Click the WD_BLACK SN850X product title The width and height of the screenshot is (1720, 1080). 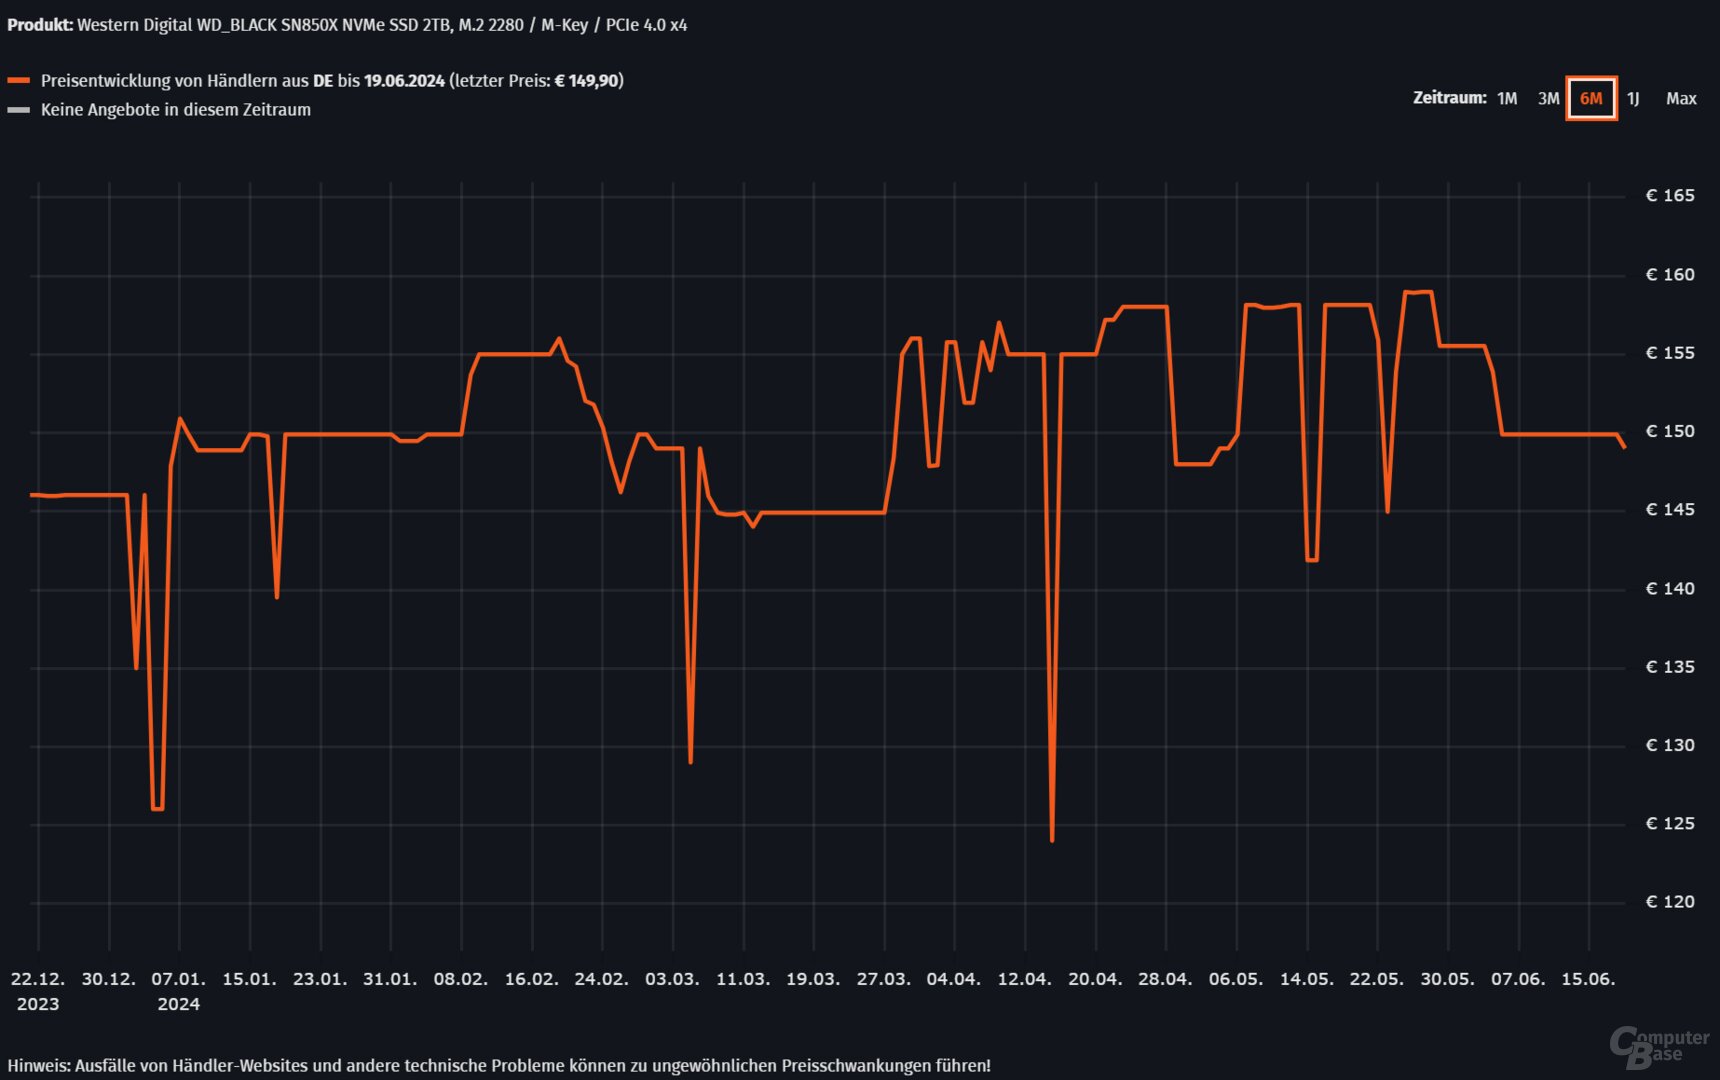click(x=347, y=25)
